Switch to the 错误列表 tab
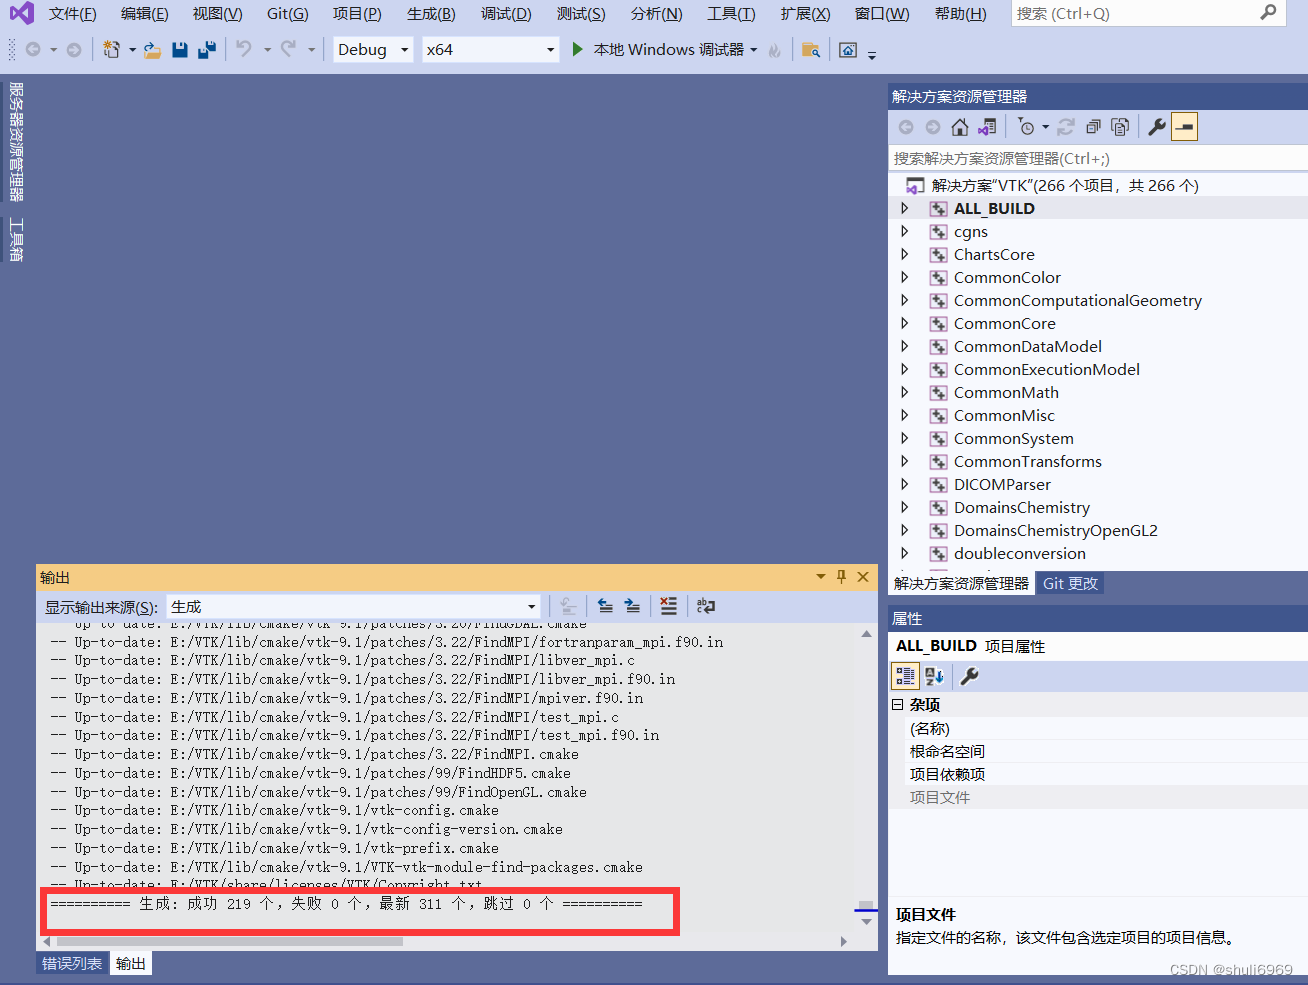This screenshot has width=1308, height=985. (x=72, y=964)
